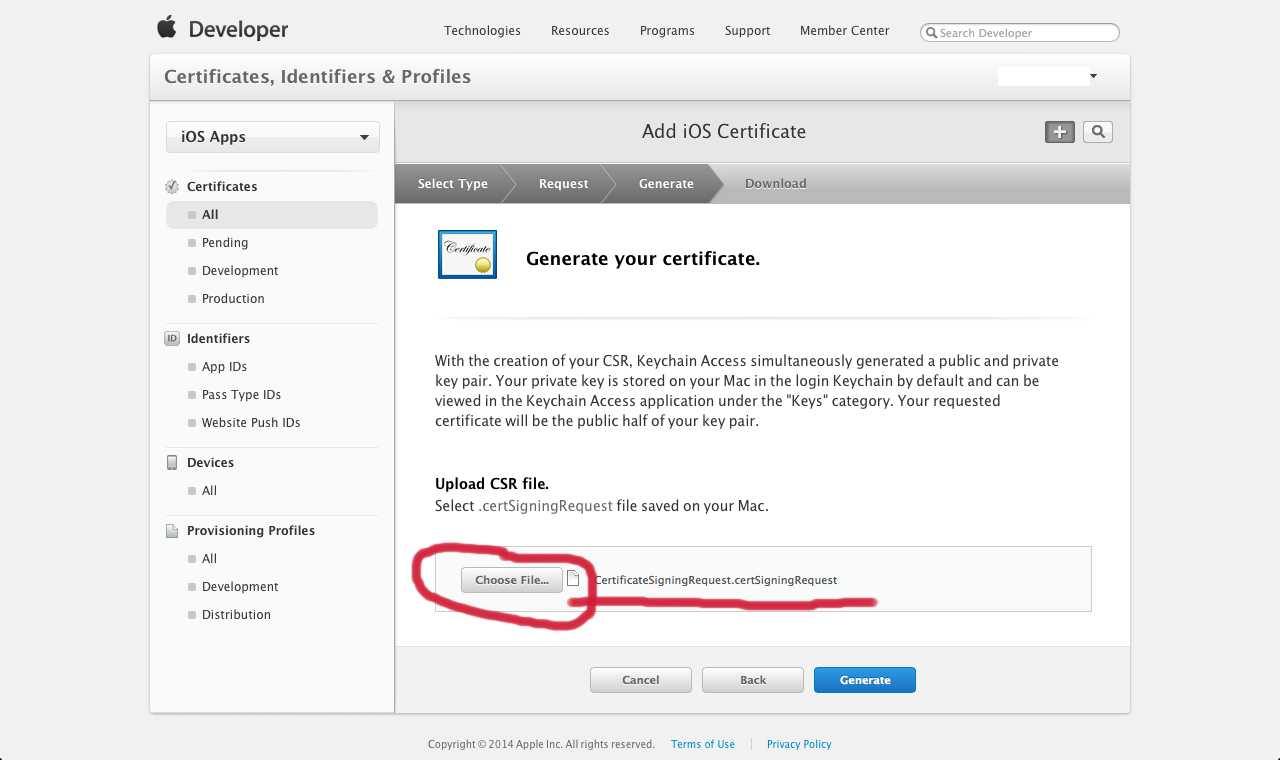Viewport: 1280px width, 760px height.
Task: Click the Choose File button
Action: point(512,580)
